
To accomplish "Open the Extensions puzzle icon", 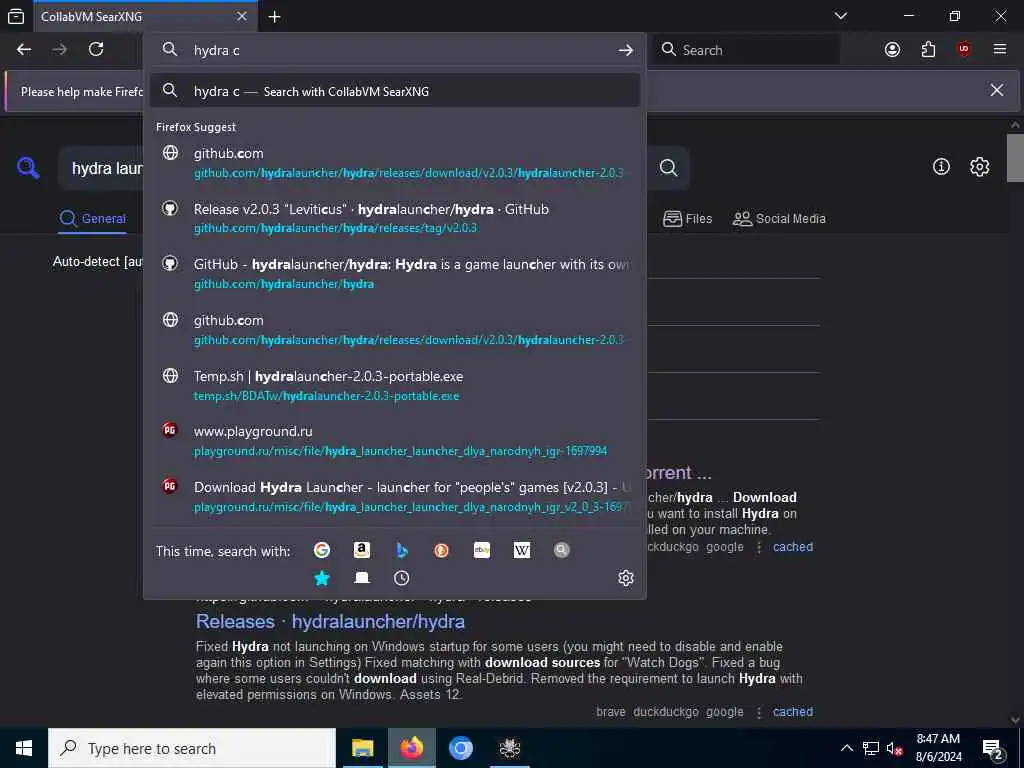I will 928,50.
